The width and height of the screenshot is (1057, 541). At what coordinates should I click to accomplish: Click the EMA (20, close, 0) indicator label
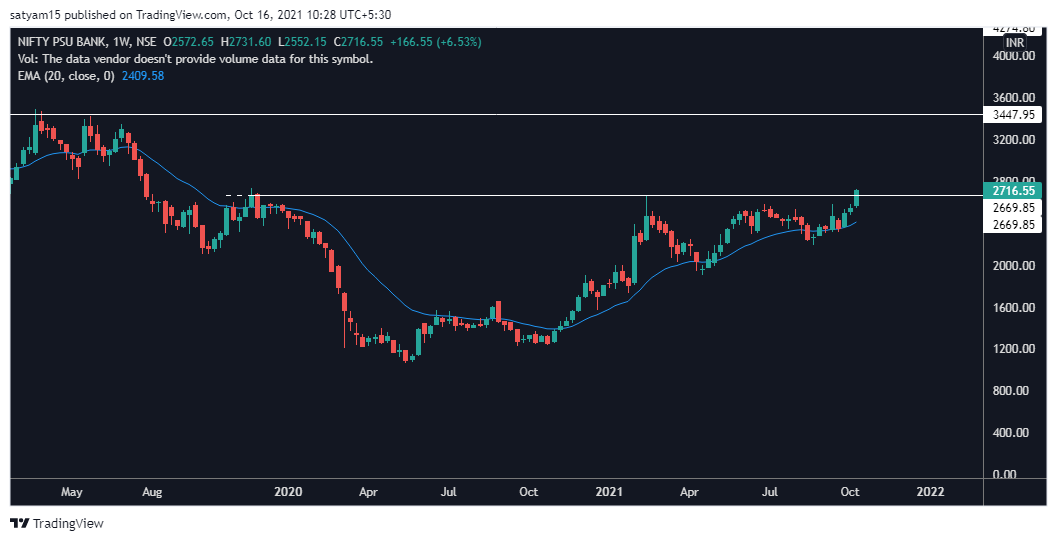pyautogui.click(x=66, y=76)
